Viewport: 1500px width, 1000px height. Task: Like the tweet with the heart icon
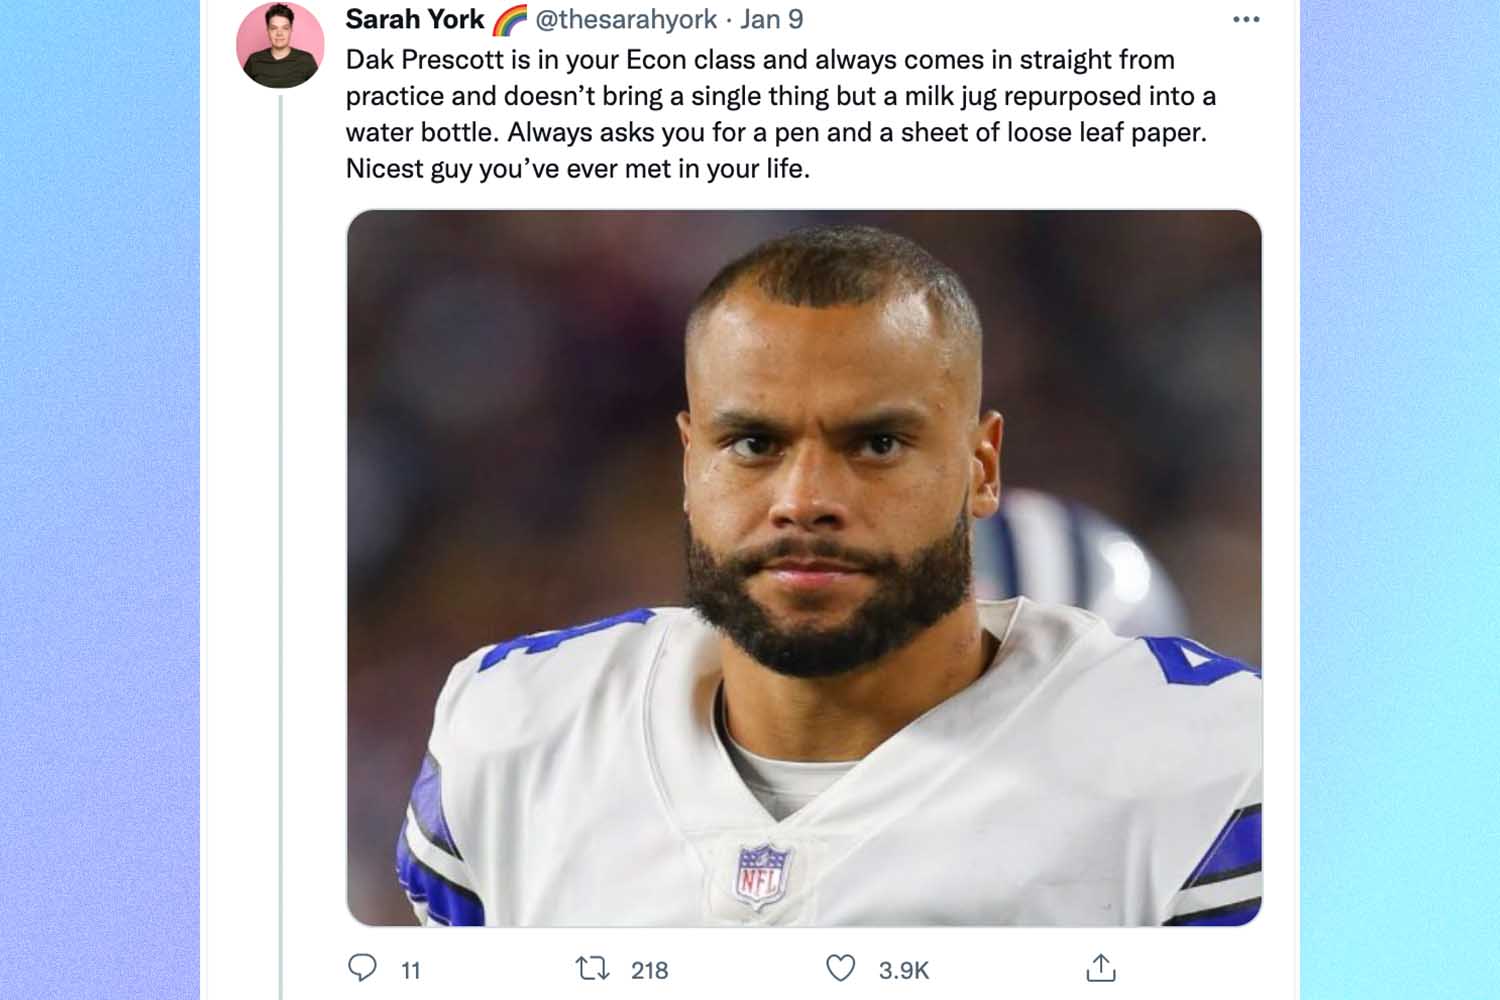point(840,968)
